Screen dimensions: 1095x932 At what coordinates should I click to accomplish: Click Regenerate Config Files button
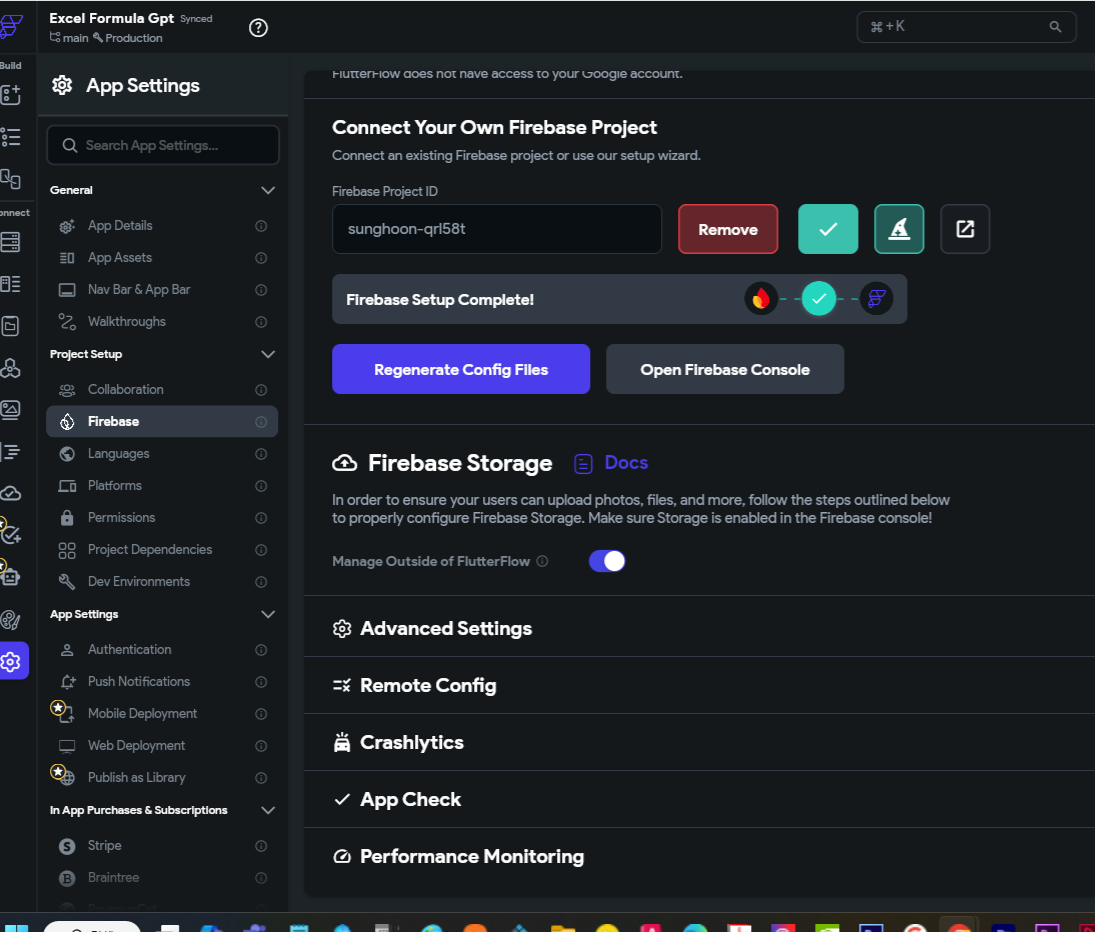[x=461, y=369]
